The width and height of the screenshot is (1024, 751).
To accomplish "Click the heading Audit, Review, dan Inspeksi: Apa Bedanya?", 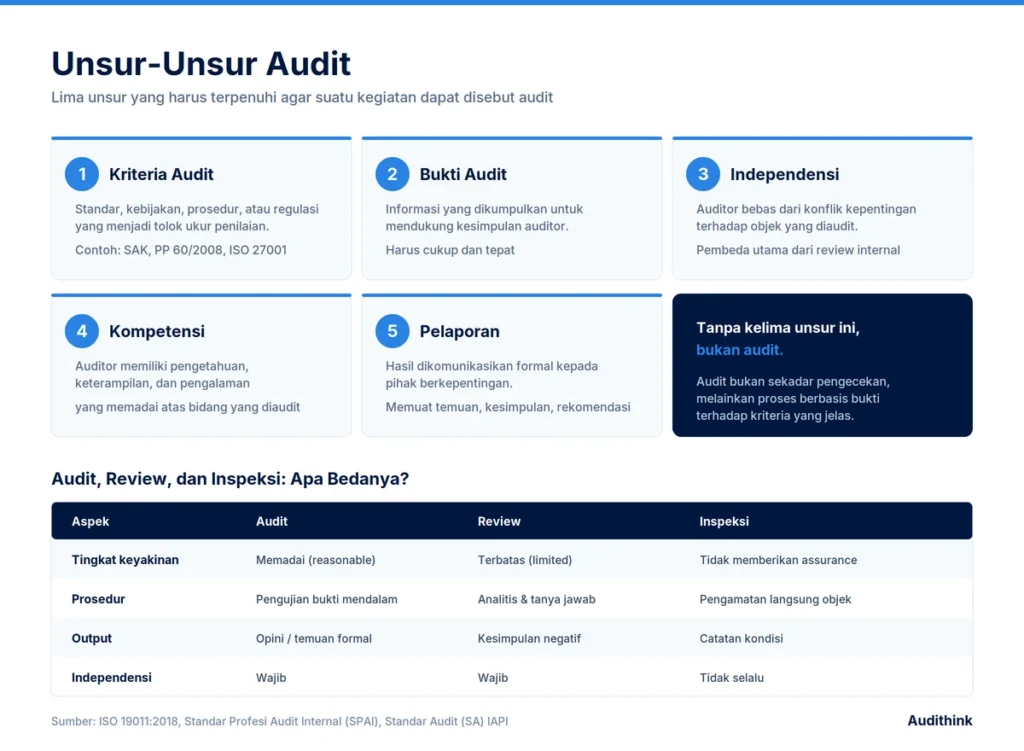I will (230, 479).
